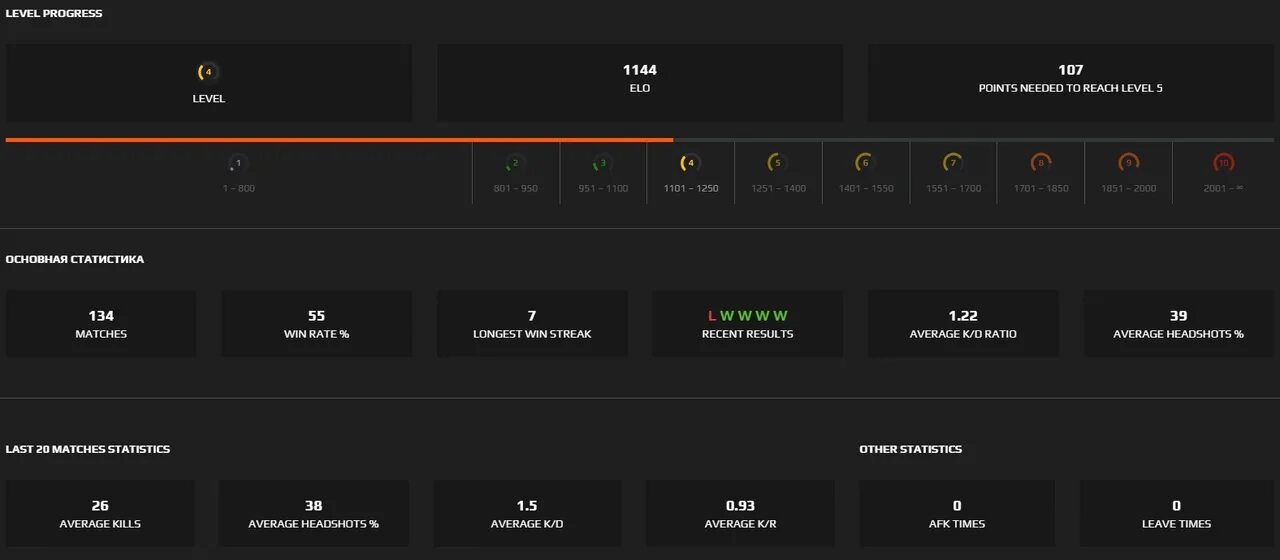Click the LEVEL PROGRESS heading
This screenshot has width=1280, height=560.
[54, 14]
